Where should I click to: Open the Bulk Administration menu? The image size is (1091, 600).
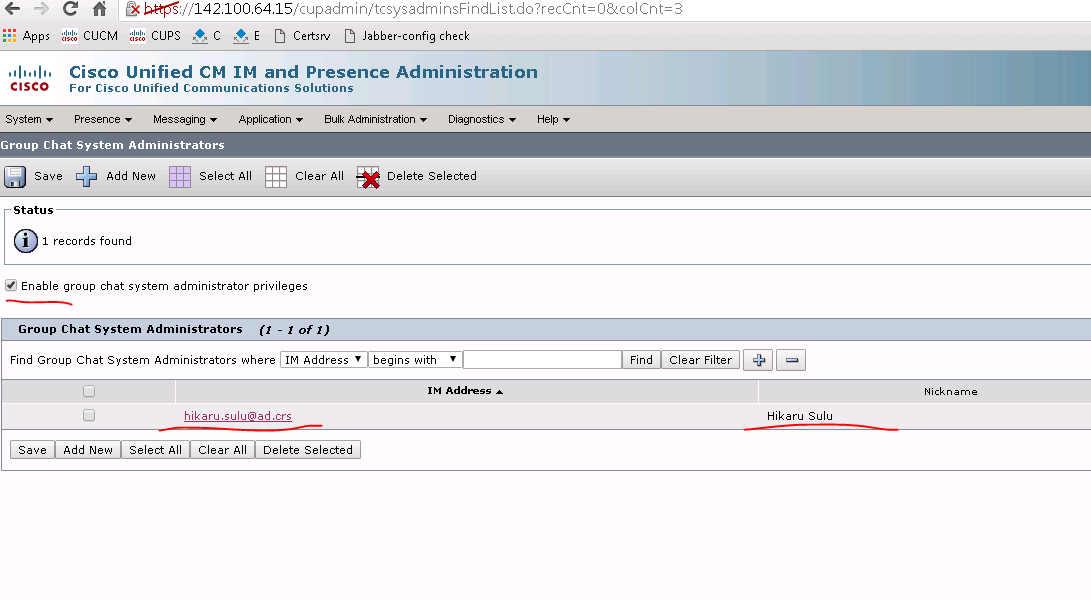376,119
